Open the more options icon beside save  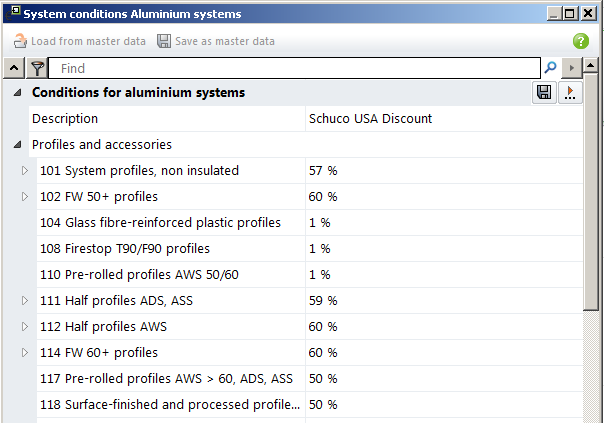click(570, 93)
